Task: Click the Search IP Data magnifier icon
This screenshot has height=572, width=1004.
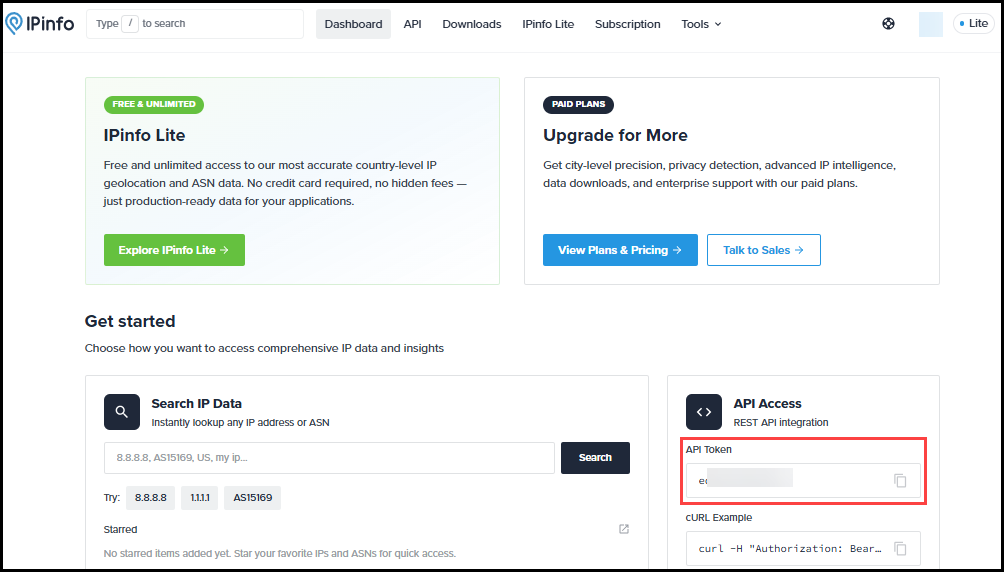Action: click(122, 412)
